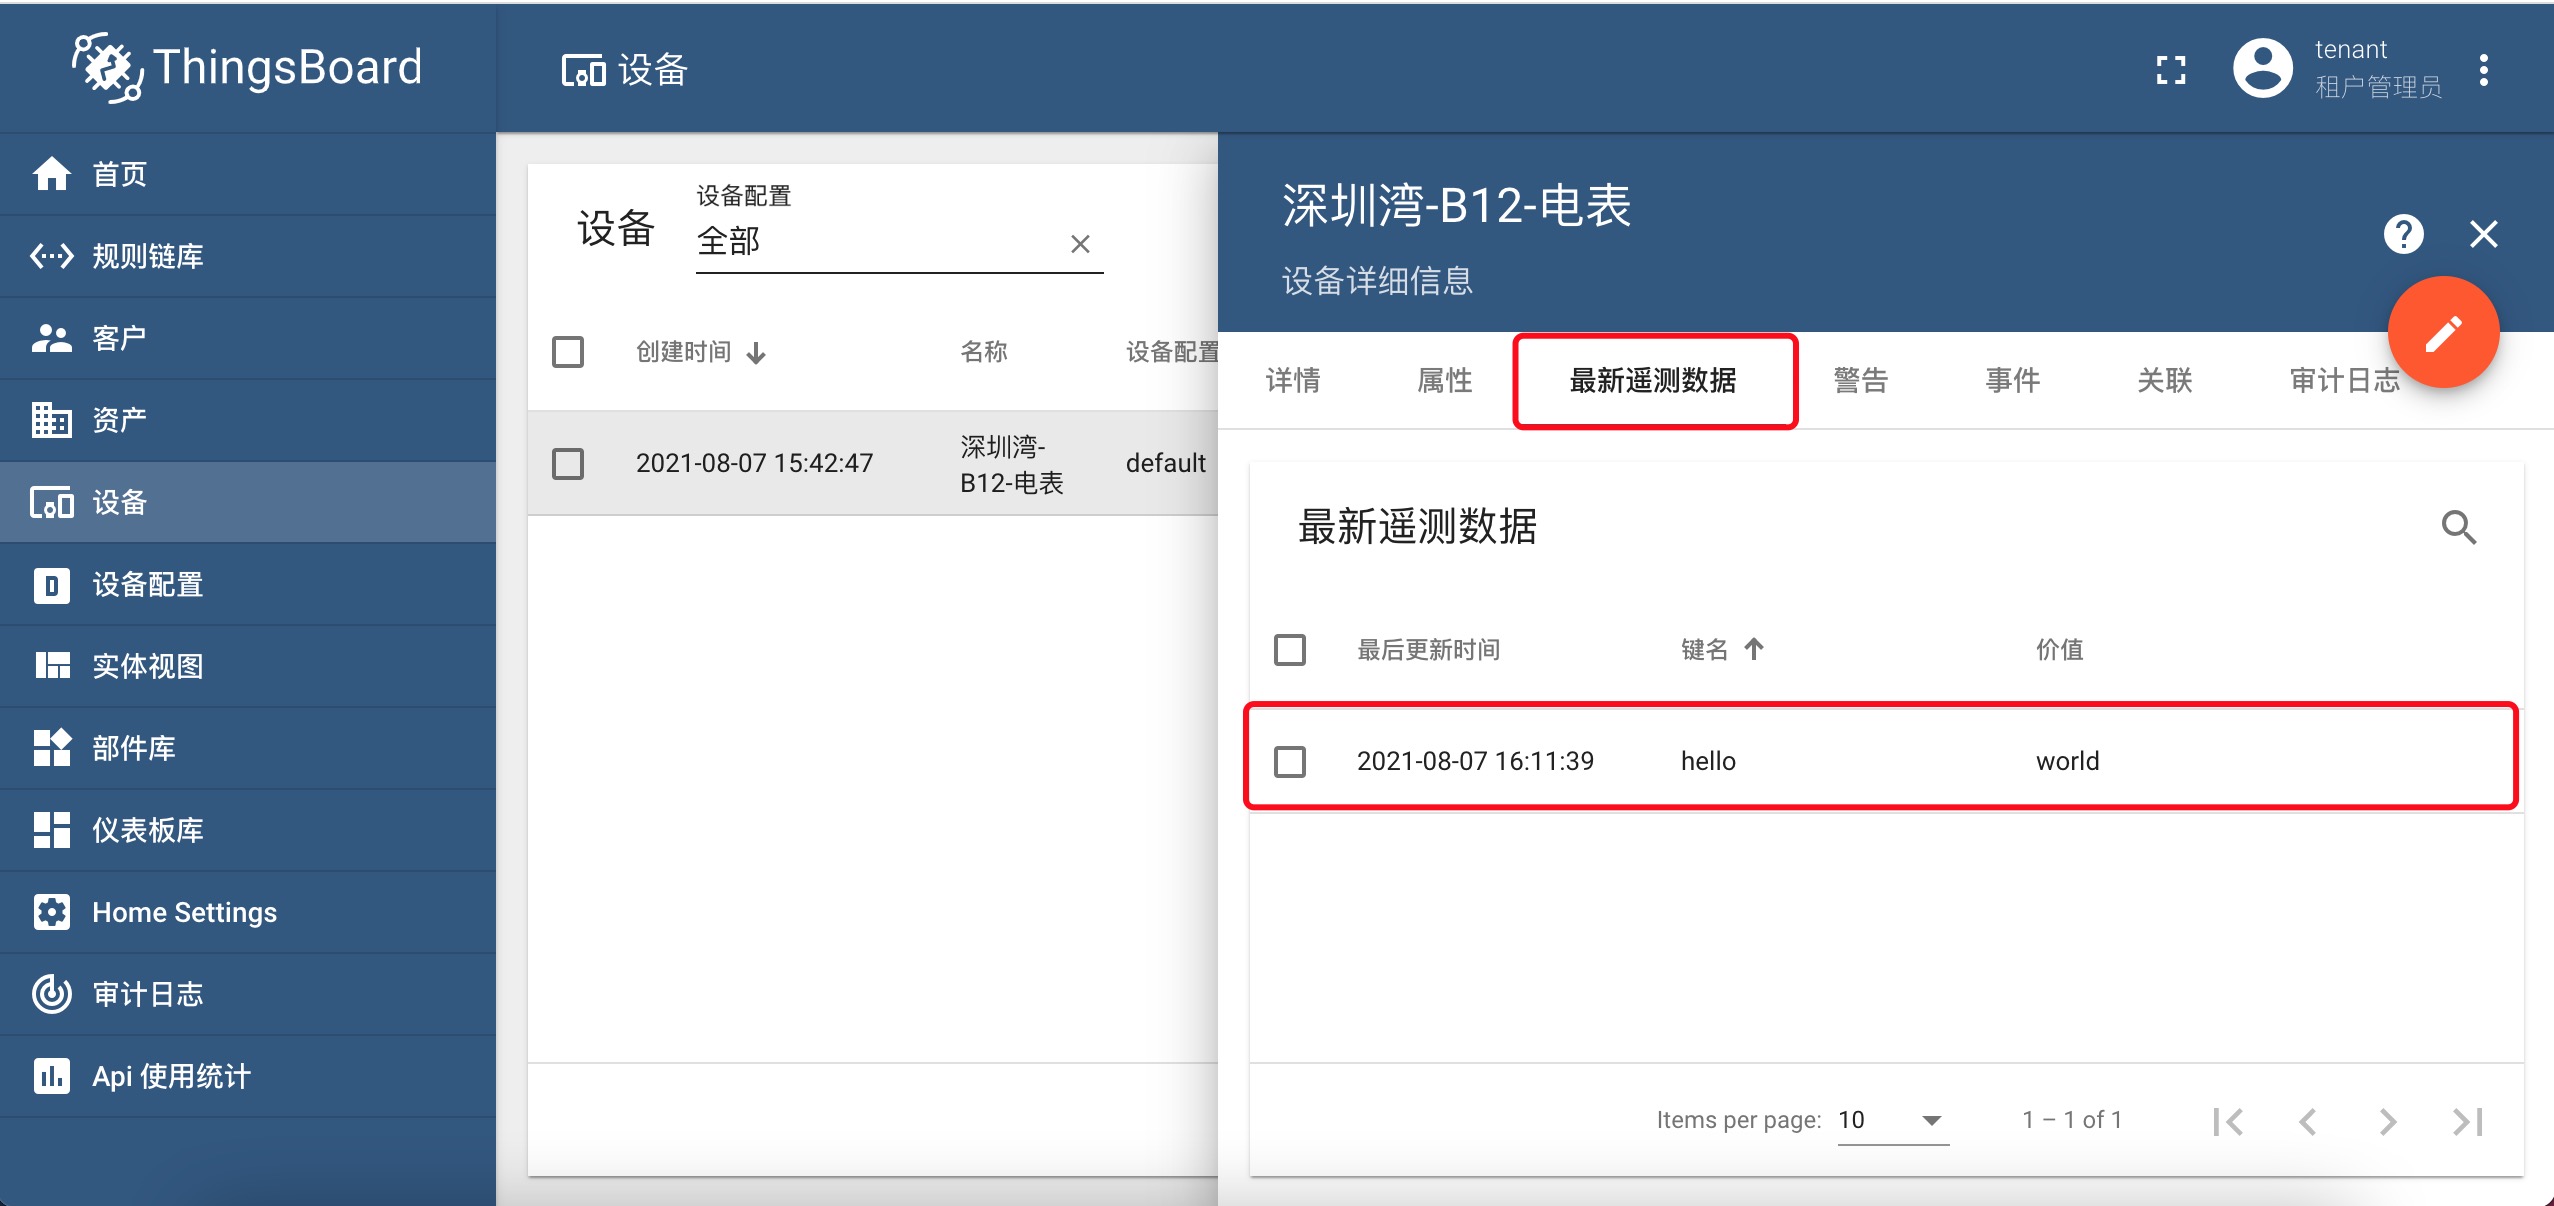The height and width of the screenshot is (1206, 2554).
Task: Click the default device profile cell
Action: (x=1166, y=463)
